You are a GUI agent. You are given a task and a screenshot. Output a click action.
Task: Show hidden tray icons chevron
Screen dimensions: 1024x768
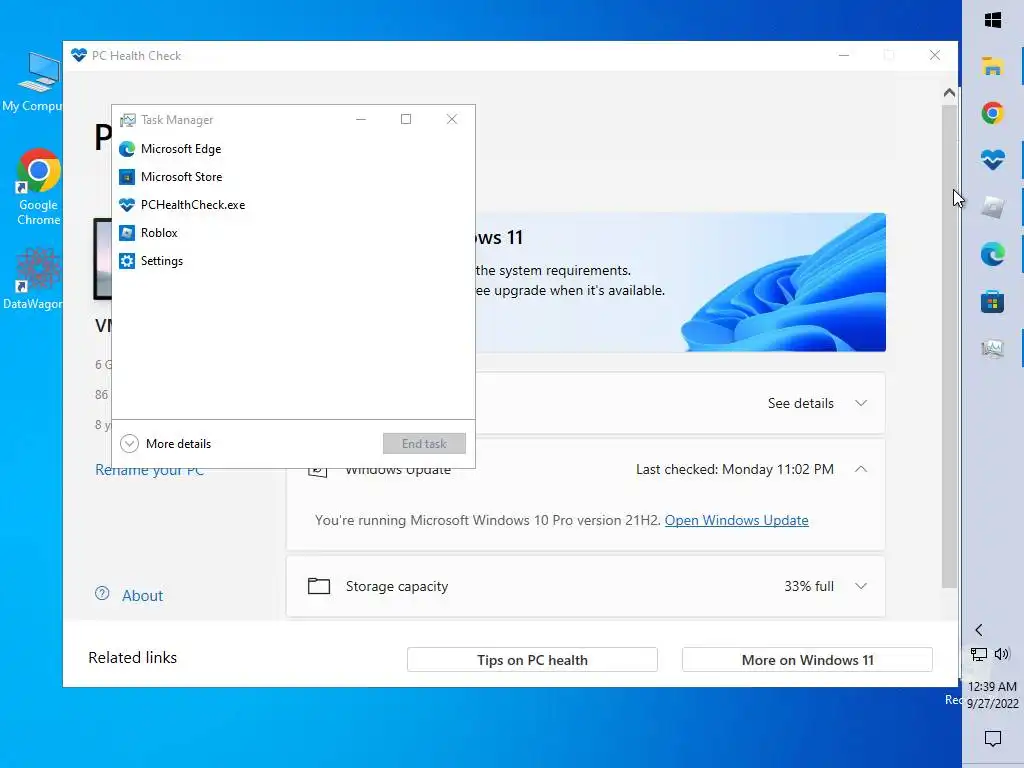click(978, 630)
